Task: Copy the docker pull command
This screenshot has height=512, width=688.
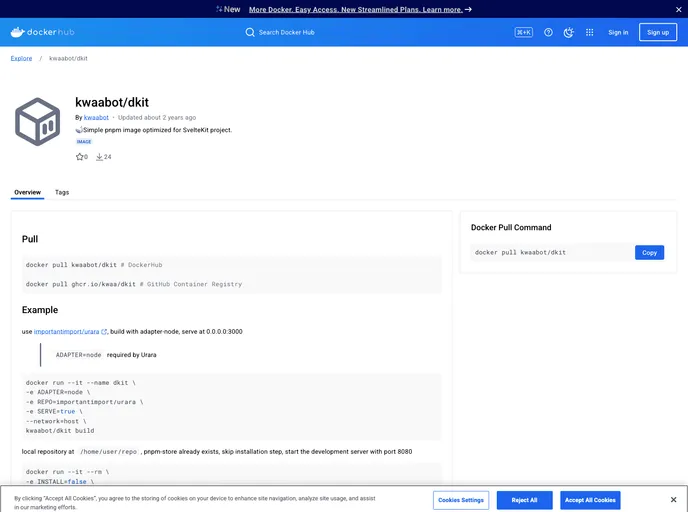Action: point(649,253)
